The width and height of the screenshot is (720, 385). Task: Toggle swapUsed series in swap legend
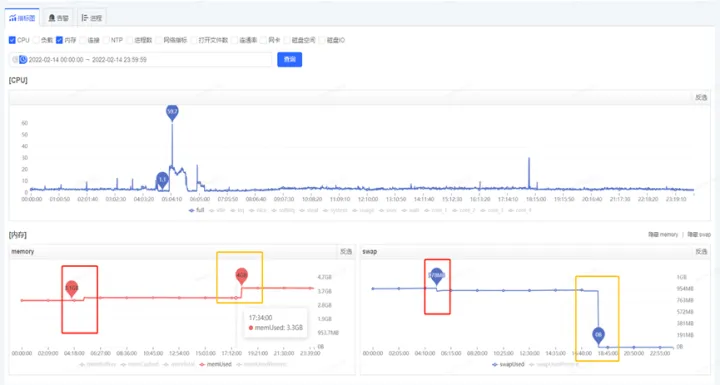pos(508,364)
